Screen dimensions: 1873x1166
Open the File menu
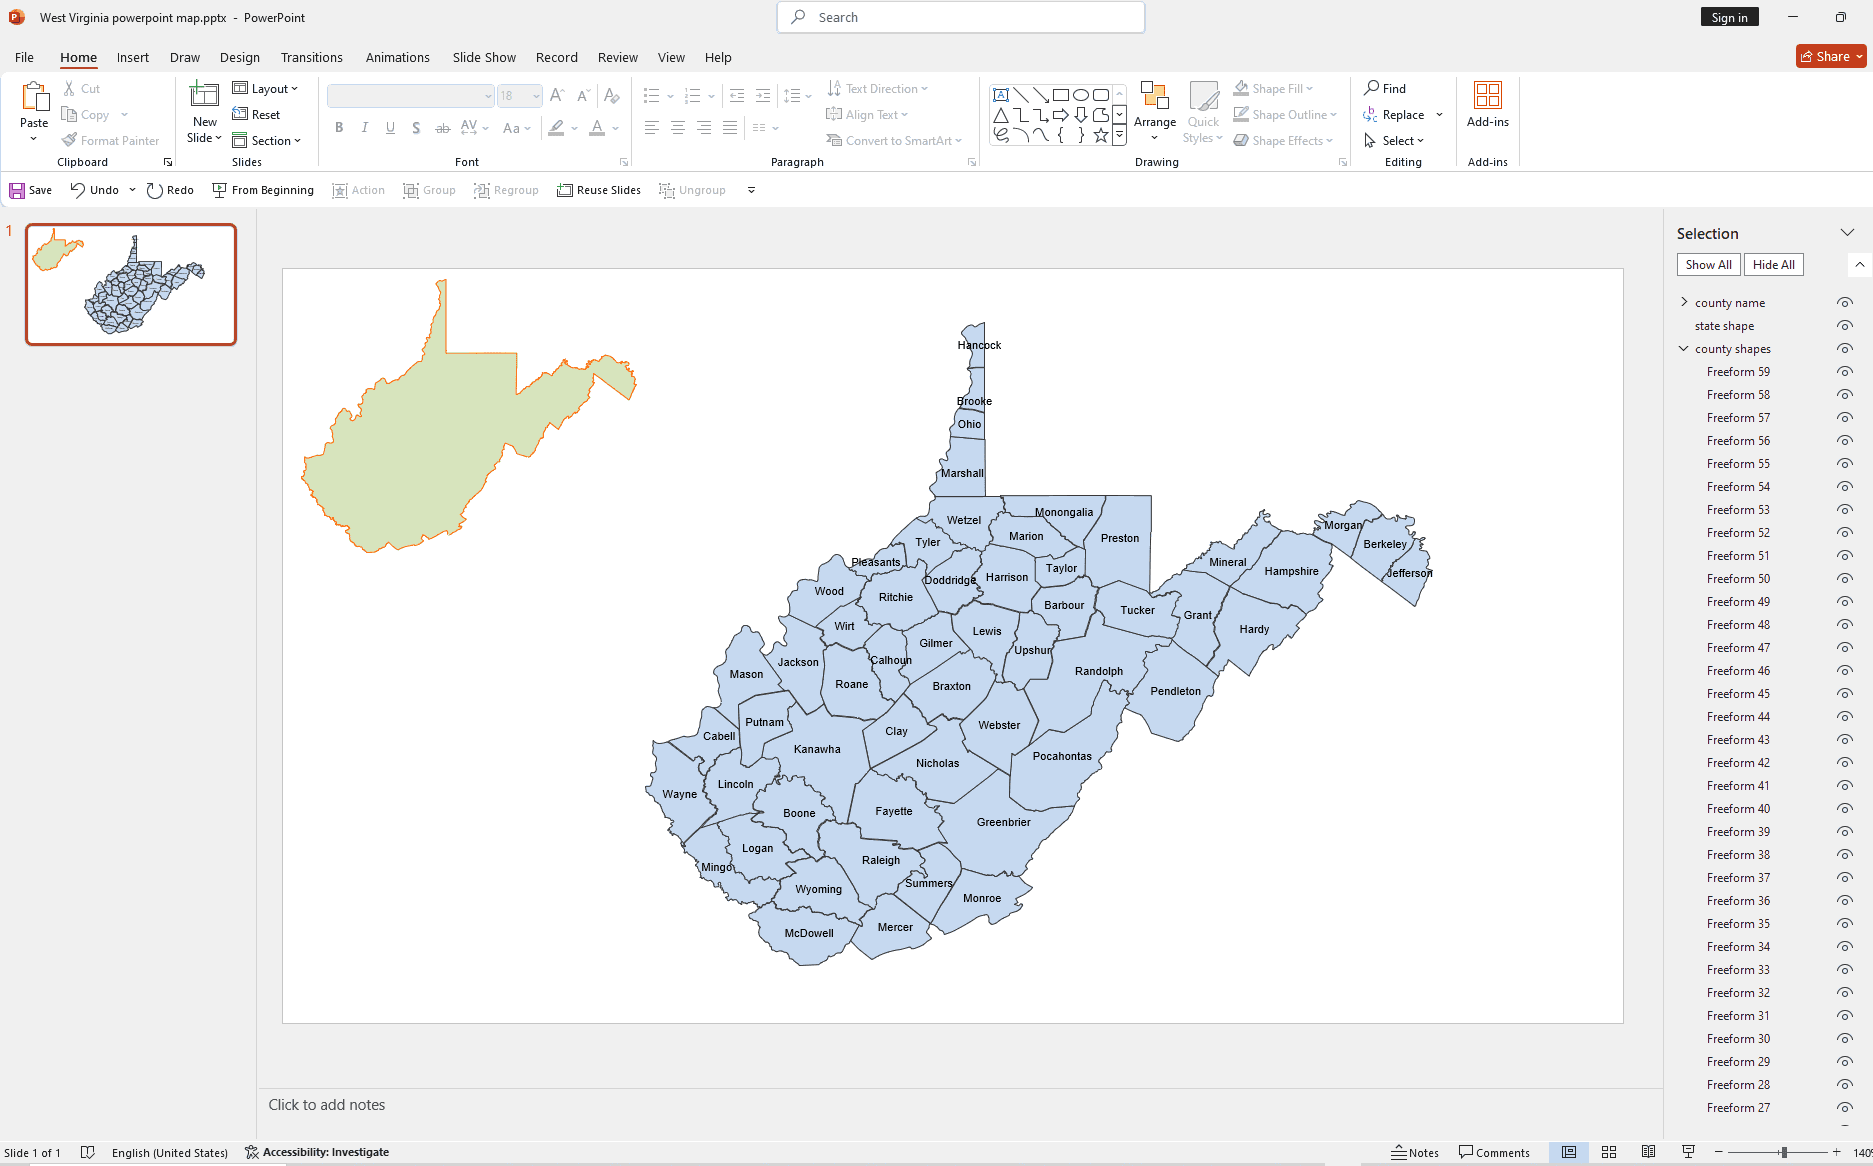(24, 57)
